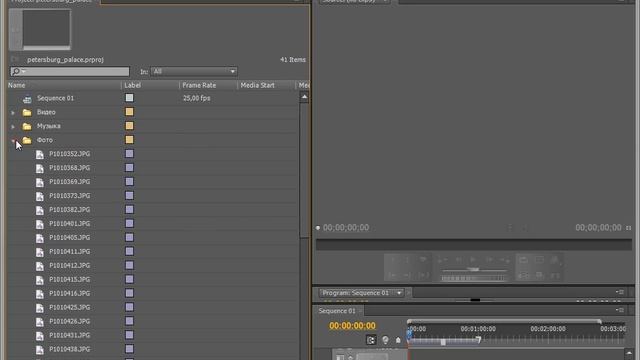Select the P1010415.JPG file name
The width and height of the screenshot is (640, 360).
[70, 280]
